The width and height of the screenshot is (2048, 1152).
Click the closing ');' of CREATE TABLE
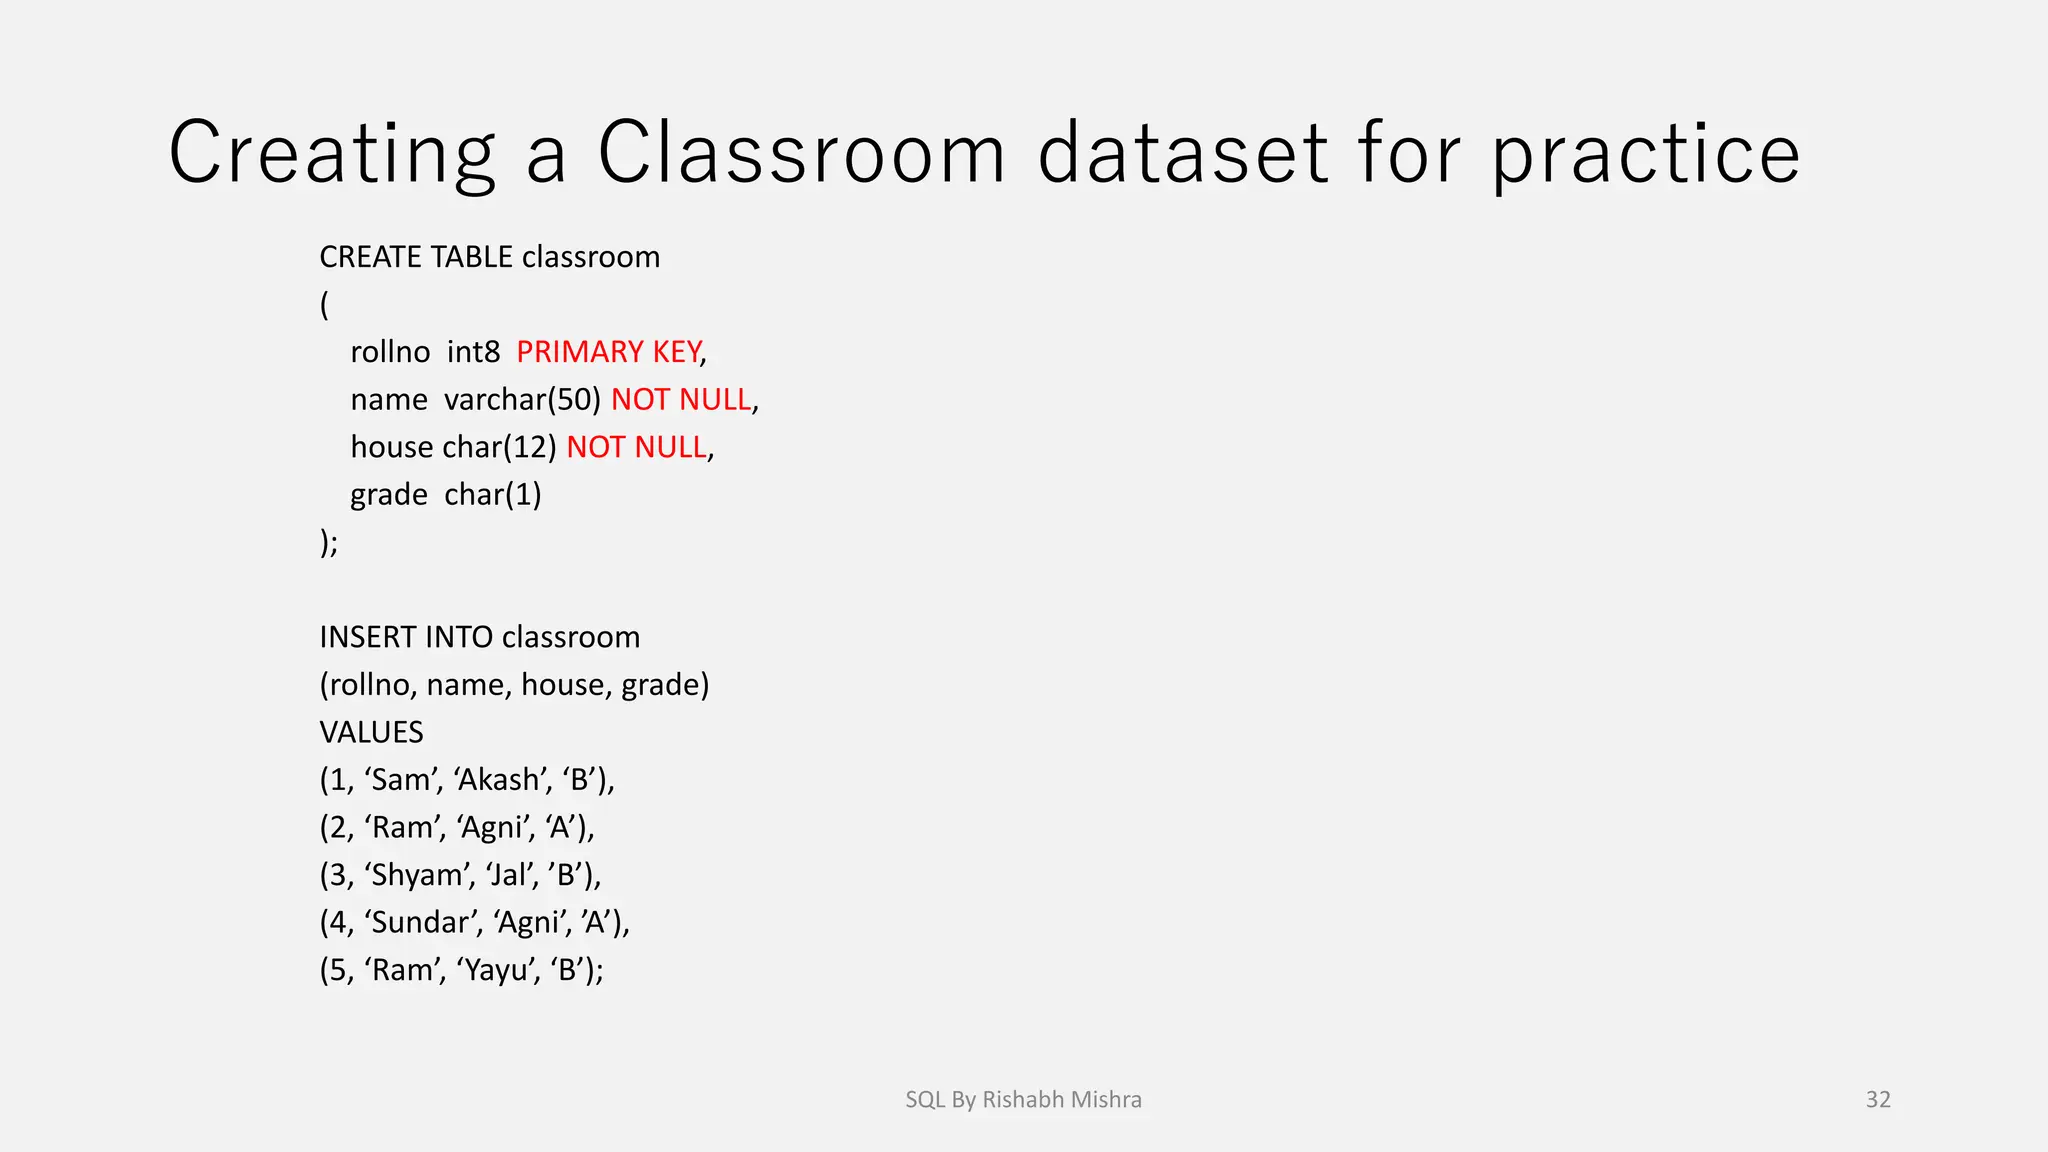[x=329, y=542]
